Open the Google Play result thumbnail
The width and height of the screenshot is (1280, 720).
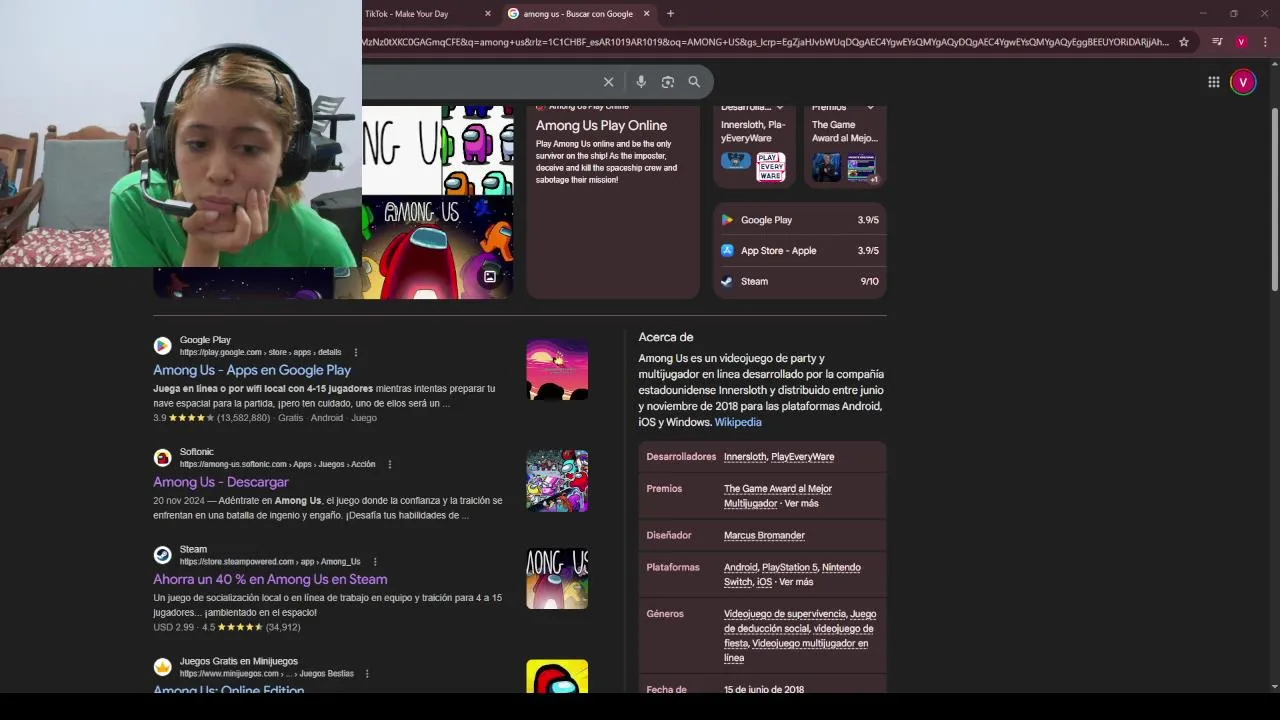click(557, 370)
